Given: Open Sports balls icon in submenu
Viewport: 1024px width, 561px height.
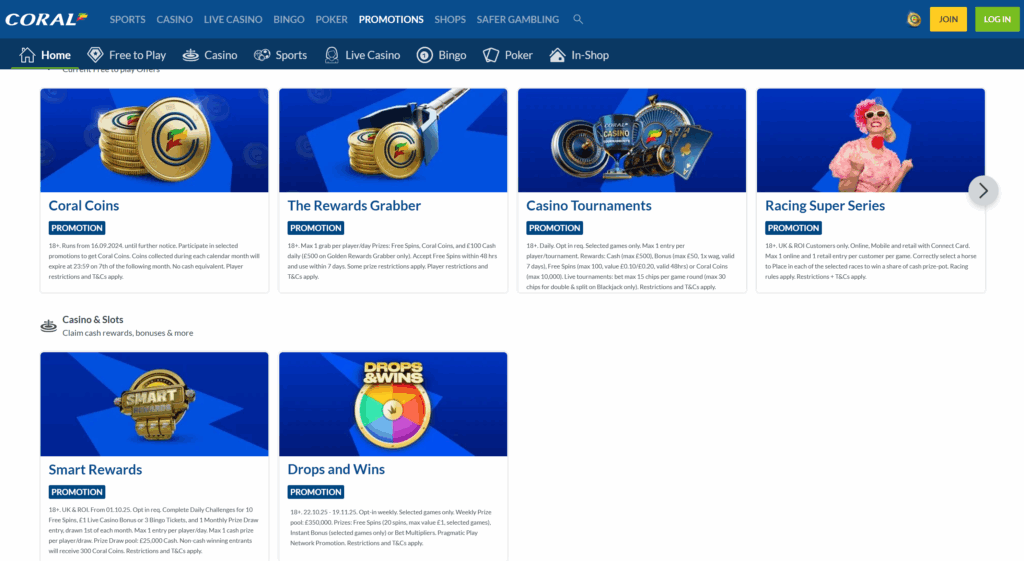Looking at the screenshot, I should 262,55.
